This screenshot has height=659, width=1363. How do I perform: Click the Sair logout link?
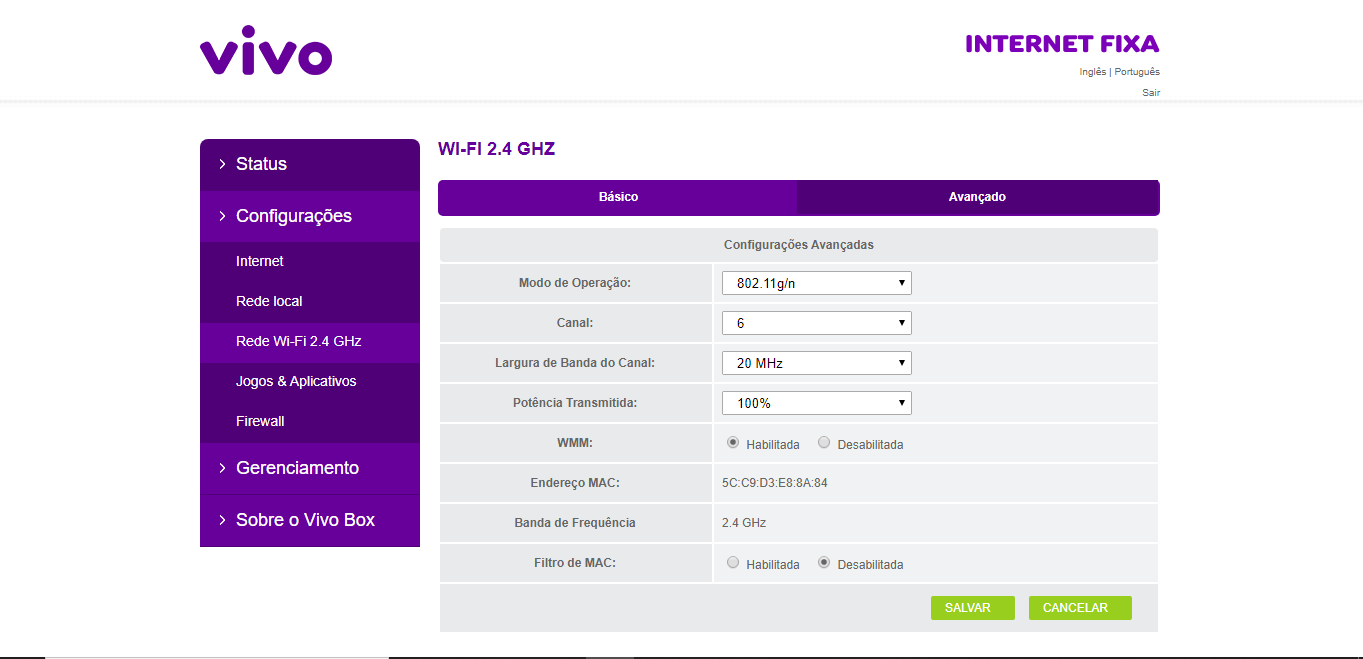1151,93
